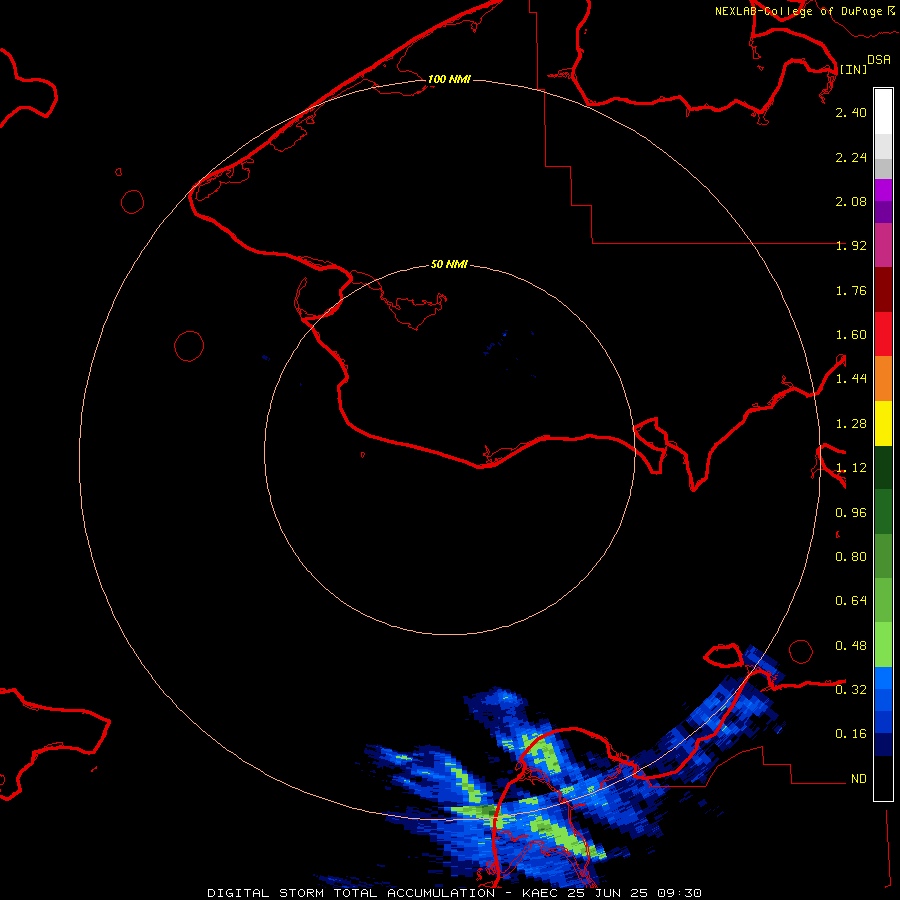Select the blue 0.32 legend swatch
Image resolution: width=900 pixels, height=900 pixels.
tap(883, 678)
